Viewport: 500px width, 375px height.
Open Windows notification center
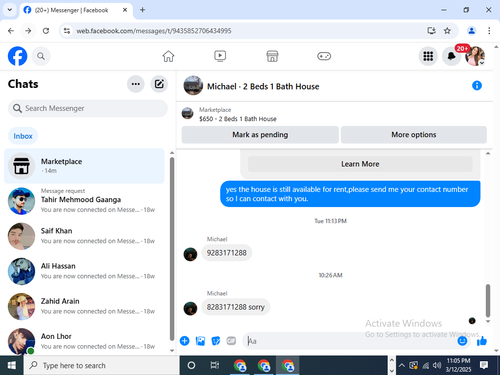click(x=484, y=365)
